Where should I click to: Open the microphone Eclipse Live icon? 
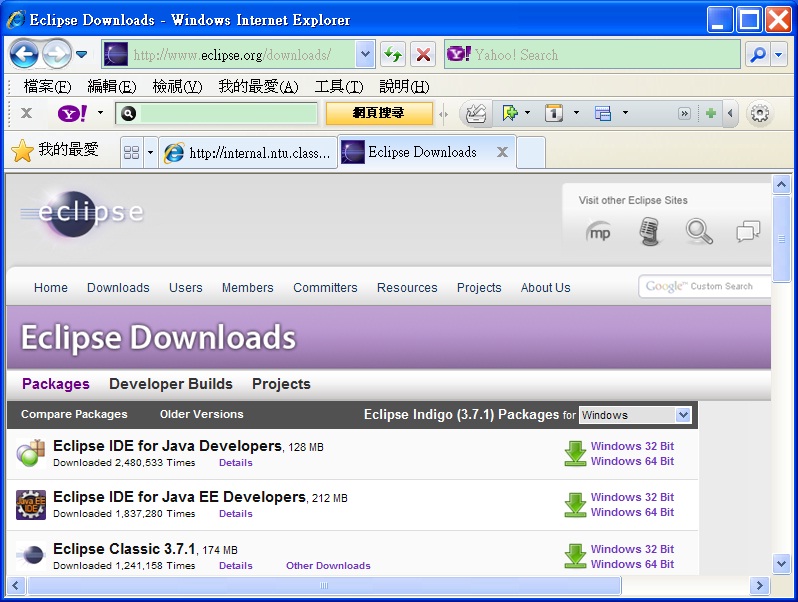(x=649, y=232)
